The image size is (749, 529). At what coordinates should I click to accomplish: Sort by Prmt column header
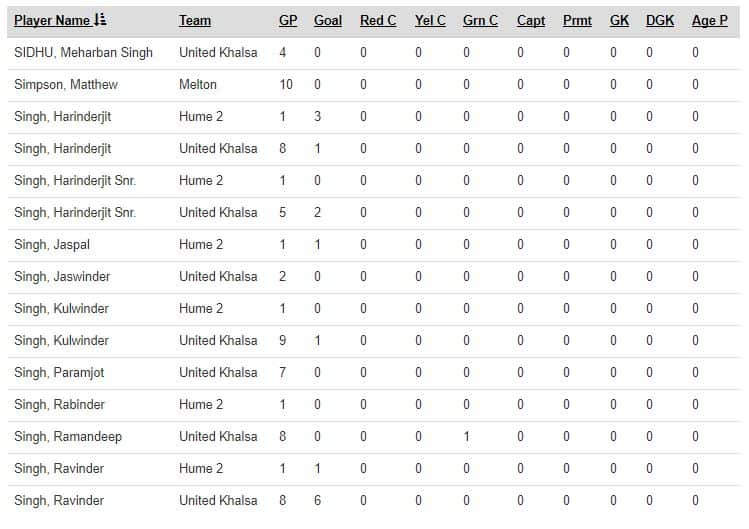(x=577, y=20)
